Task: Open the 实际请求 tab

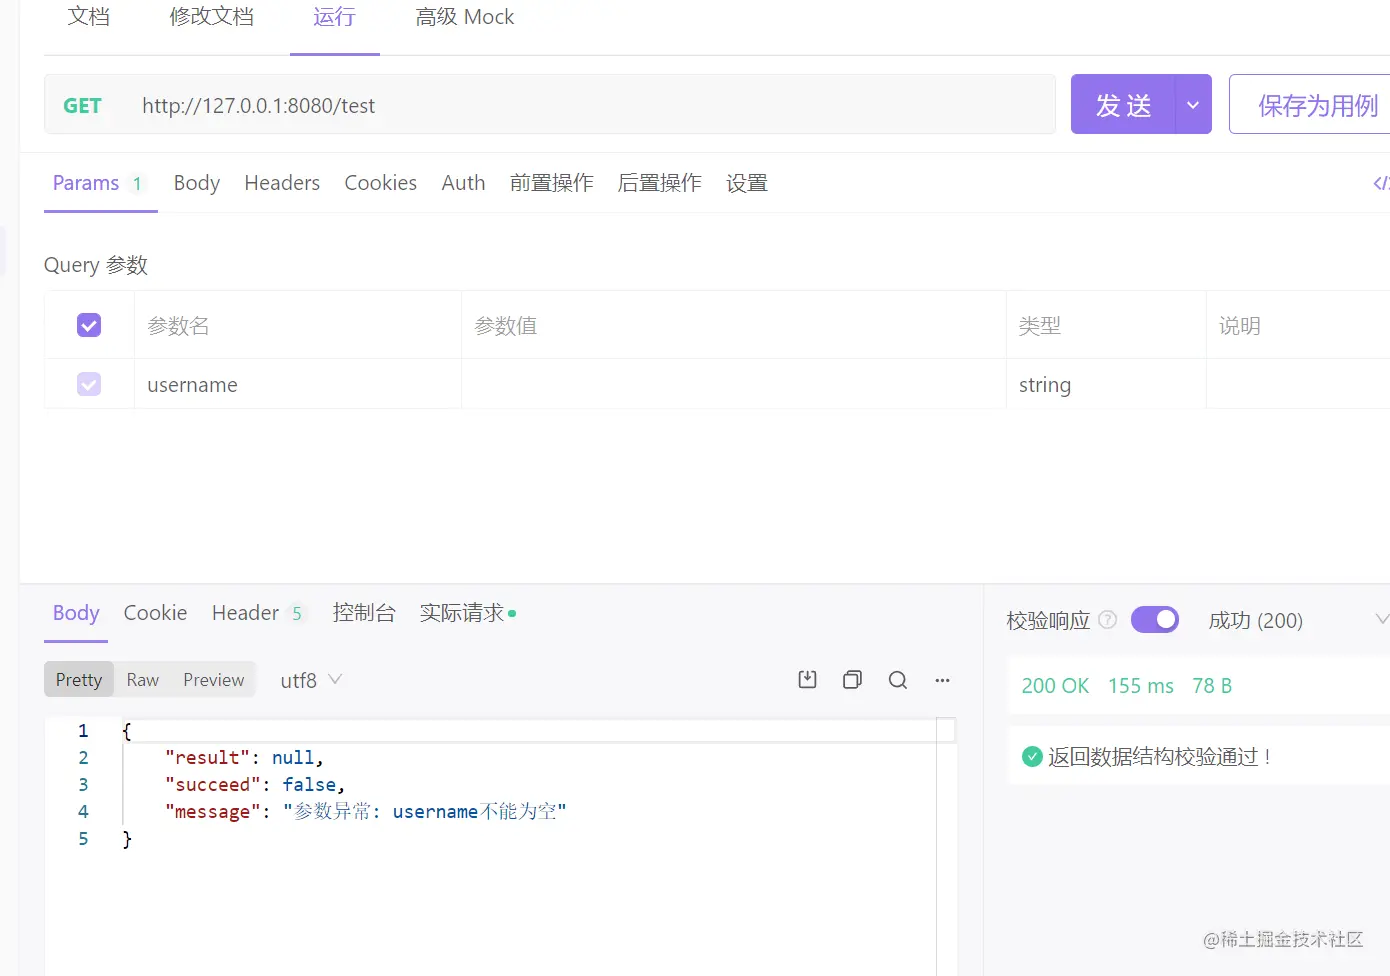Action: 468,613
